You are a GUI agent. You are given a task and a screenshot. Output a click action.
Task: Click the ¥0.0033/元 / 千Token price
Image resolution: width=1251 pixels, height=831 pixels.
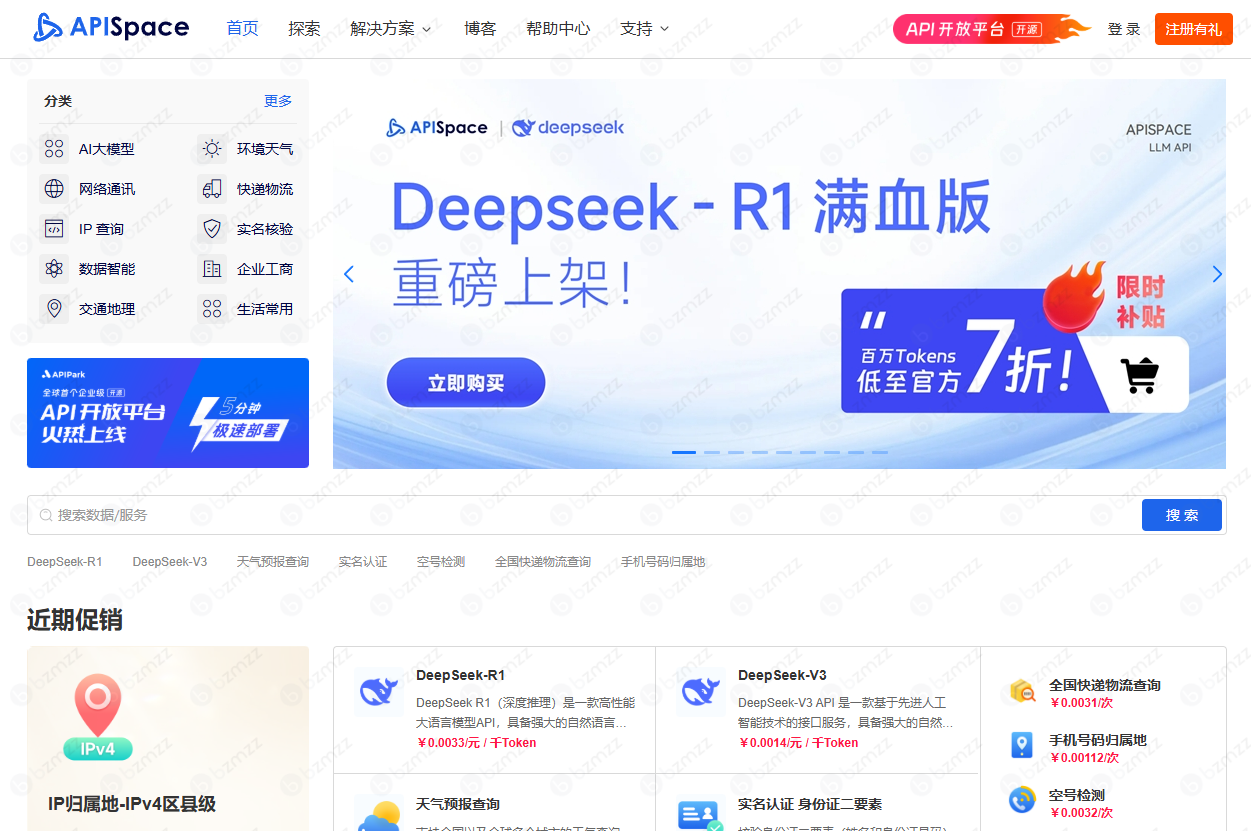coord(476,743)
